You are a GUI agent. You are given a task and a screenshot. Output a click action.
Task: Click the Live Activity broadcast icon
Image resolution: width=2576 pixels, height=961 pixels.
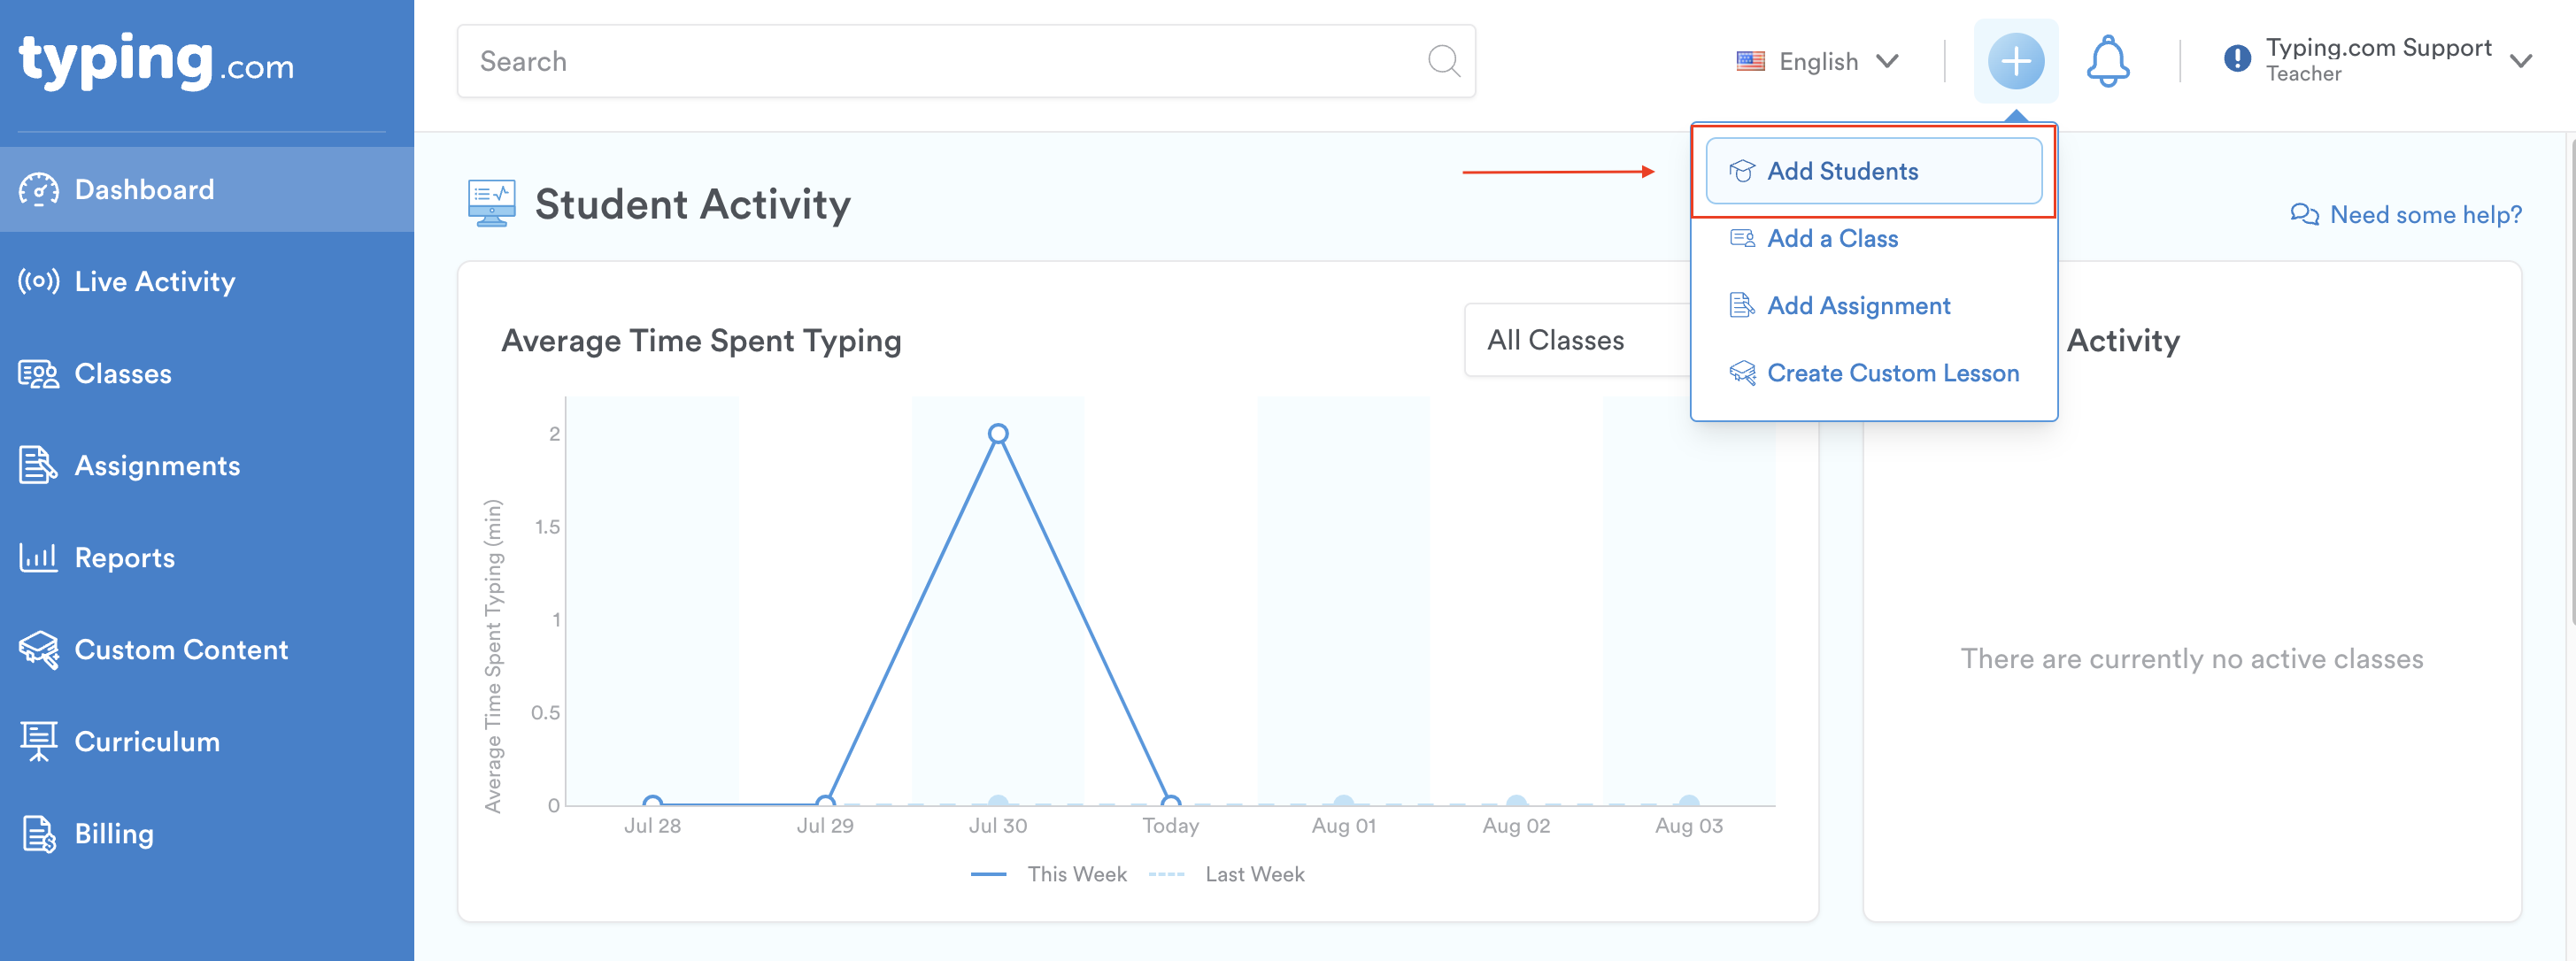(39, 282)
